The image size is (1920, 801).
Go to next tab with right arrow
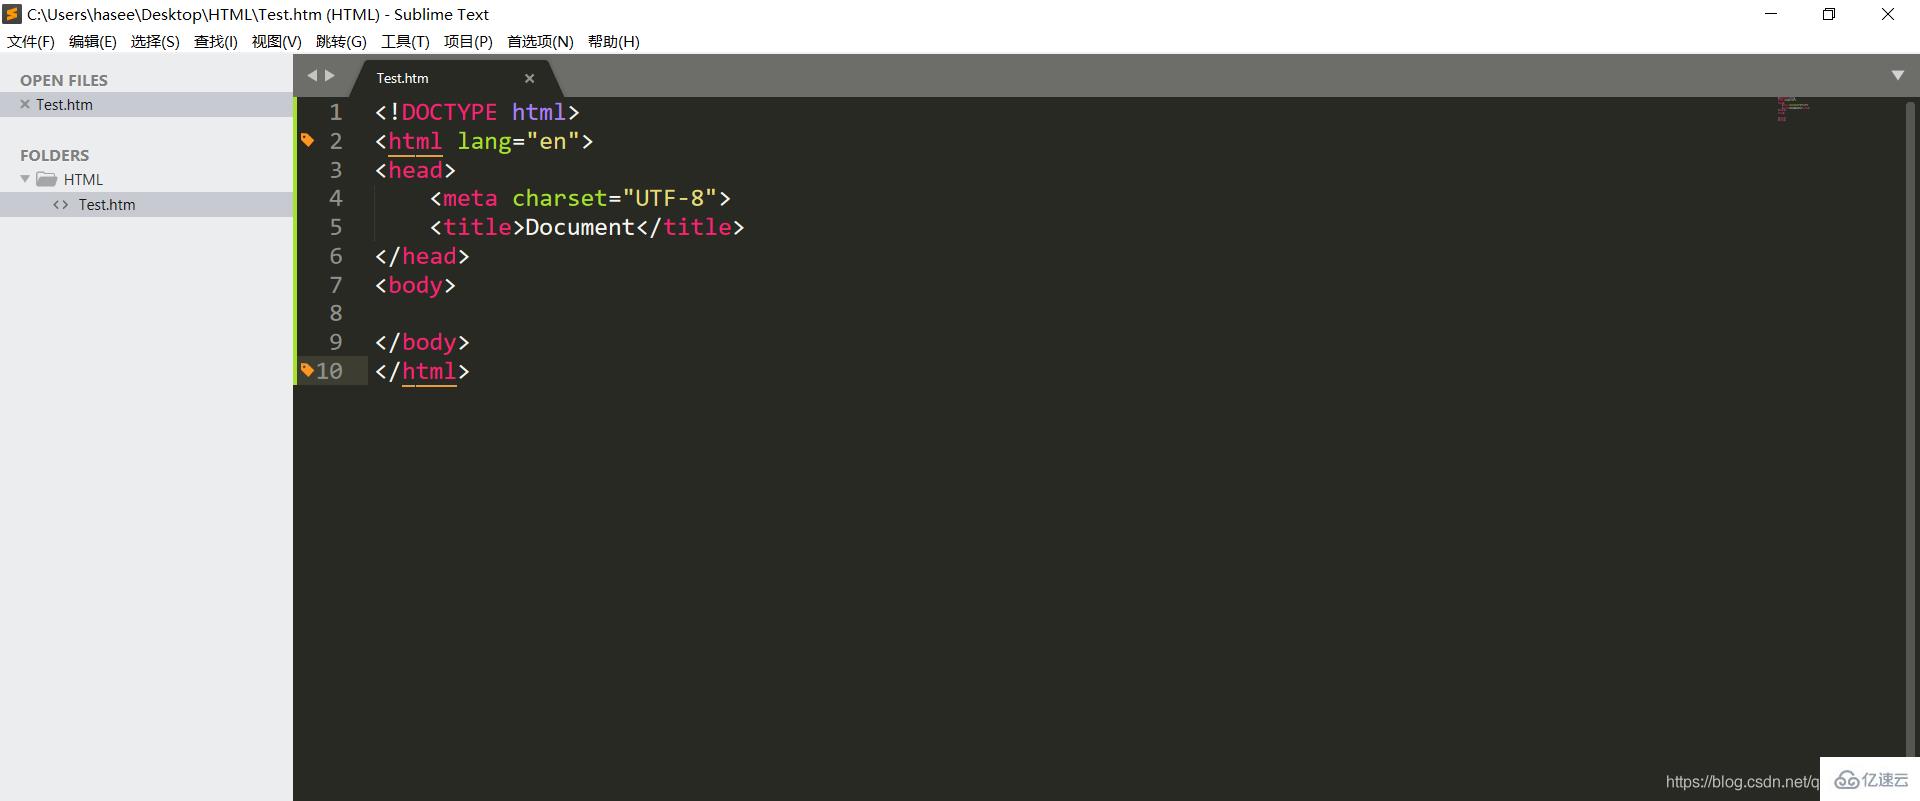point(330,75)
